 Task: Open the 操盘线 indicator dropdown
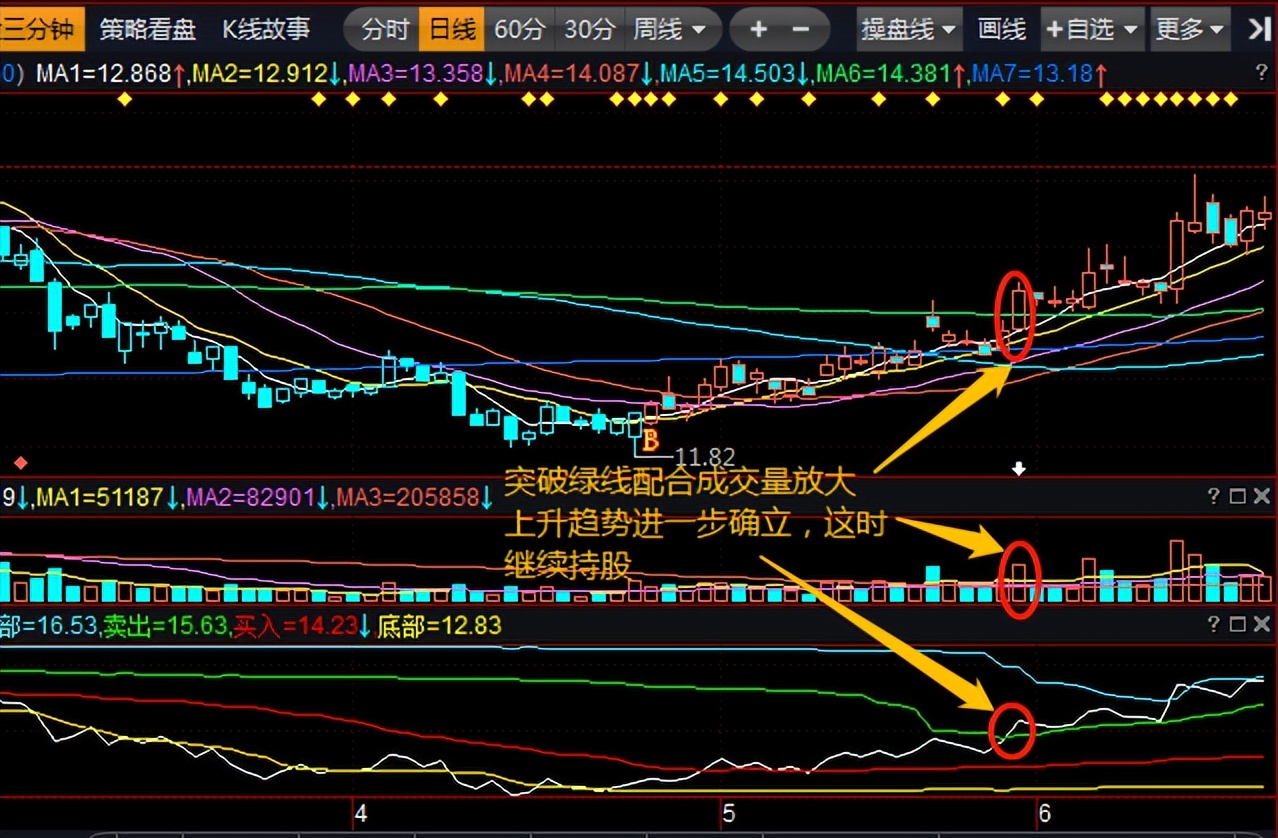(x=909, y=29)
